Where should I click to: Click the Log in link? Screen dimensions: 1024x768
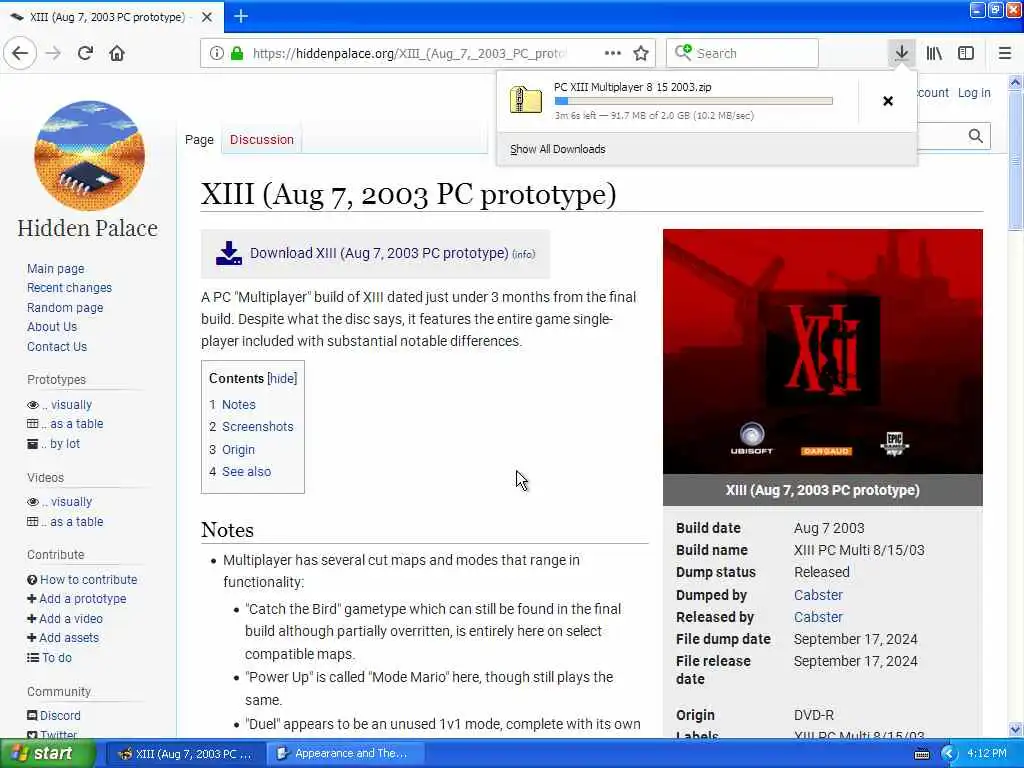(x=974, y=93)
